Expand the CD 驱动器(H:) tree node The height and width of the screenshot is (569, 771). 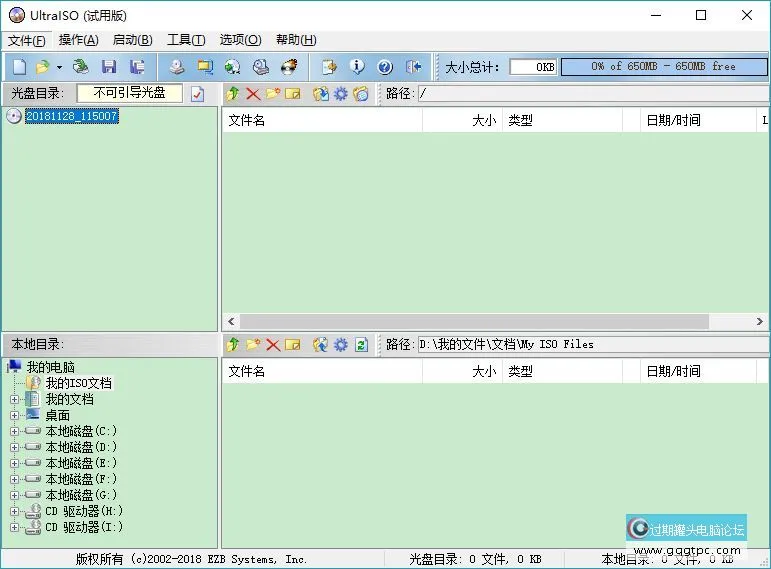[14, 511]
